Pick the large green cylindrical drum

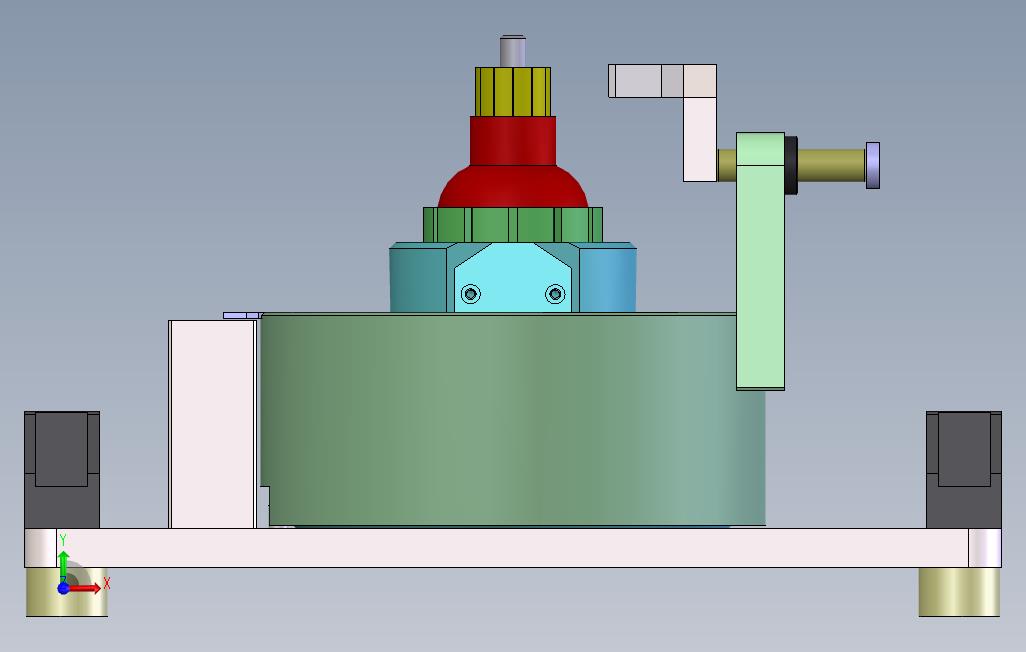pos(513,419)
